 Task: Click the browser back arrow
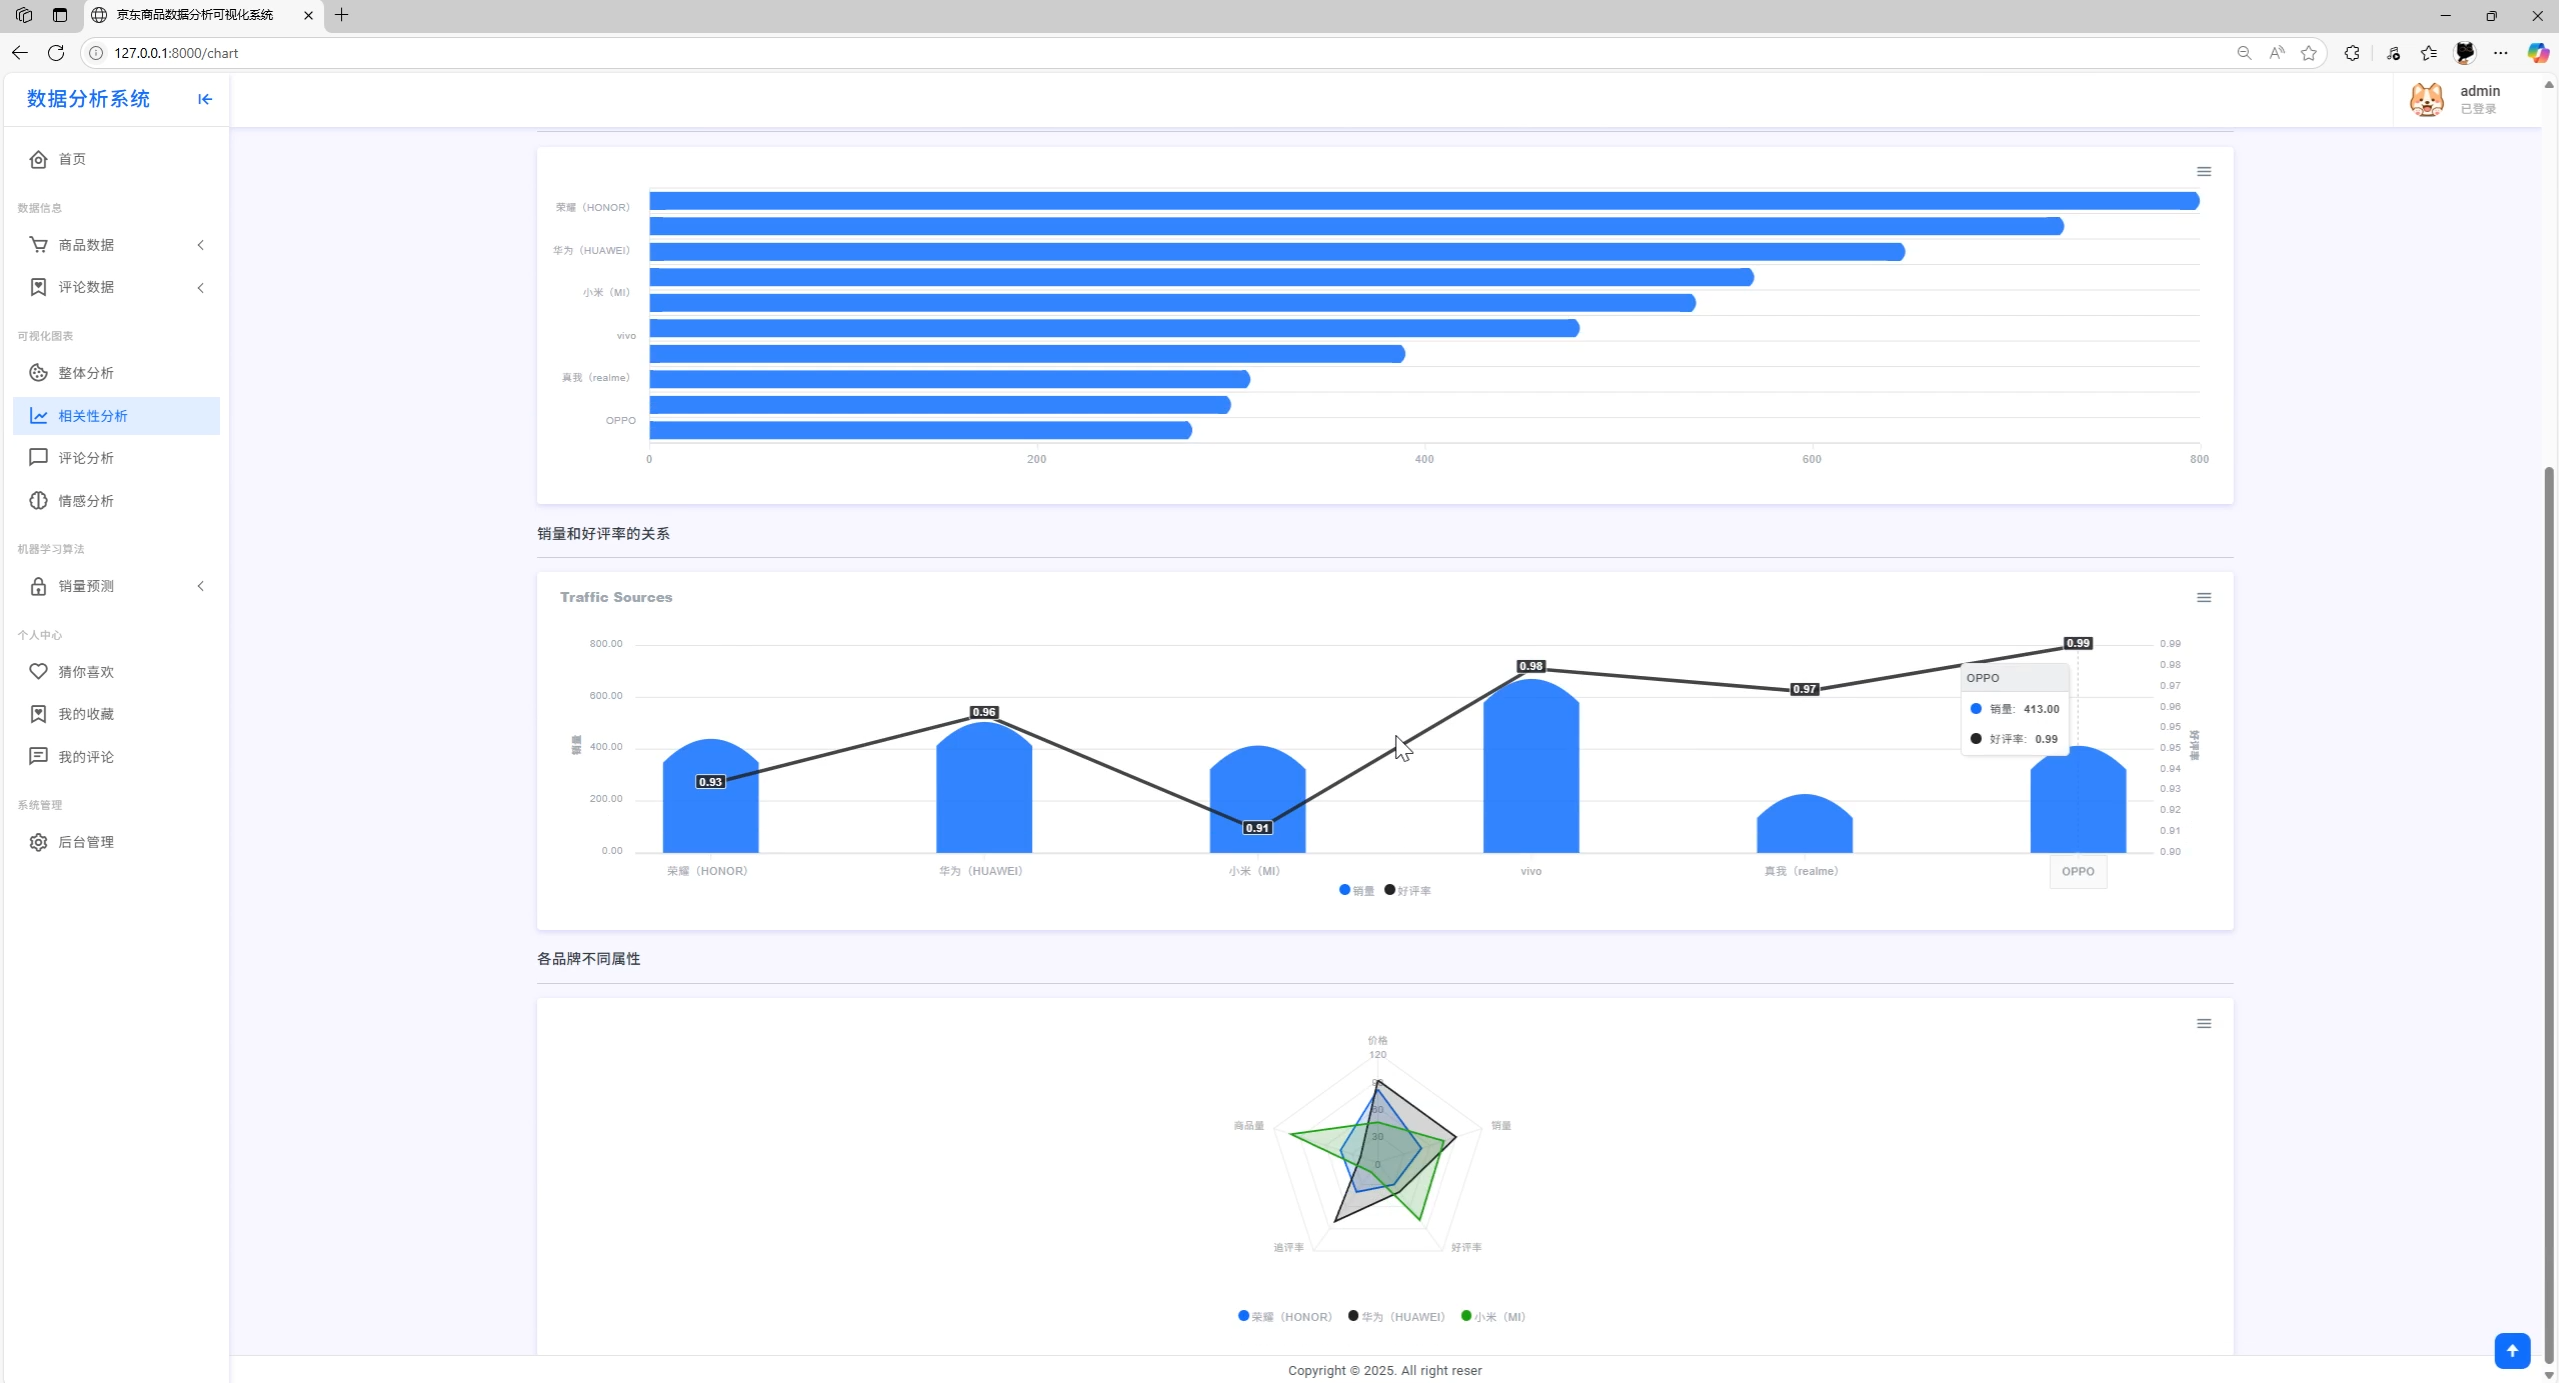[20, 53]
